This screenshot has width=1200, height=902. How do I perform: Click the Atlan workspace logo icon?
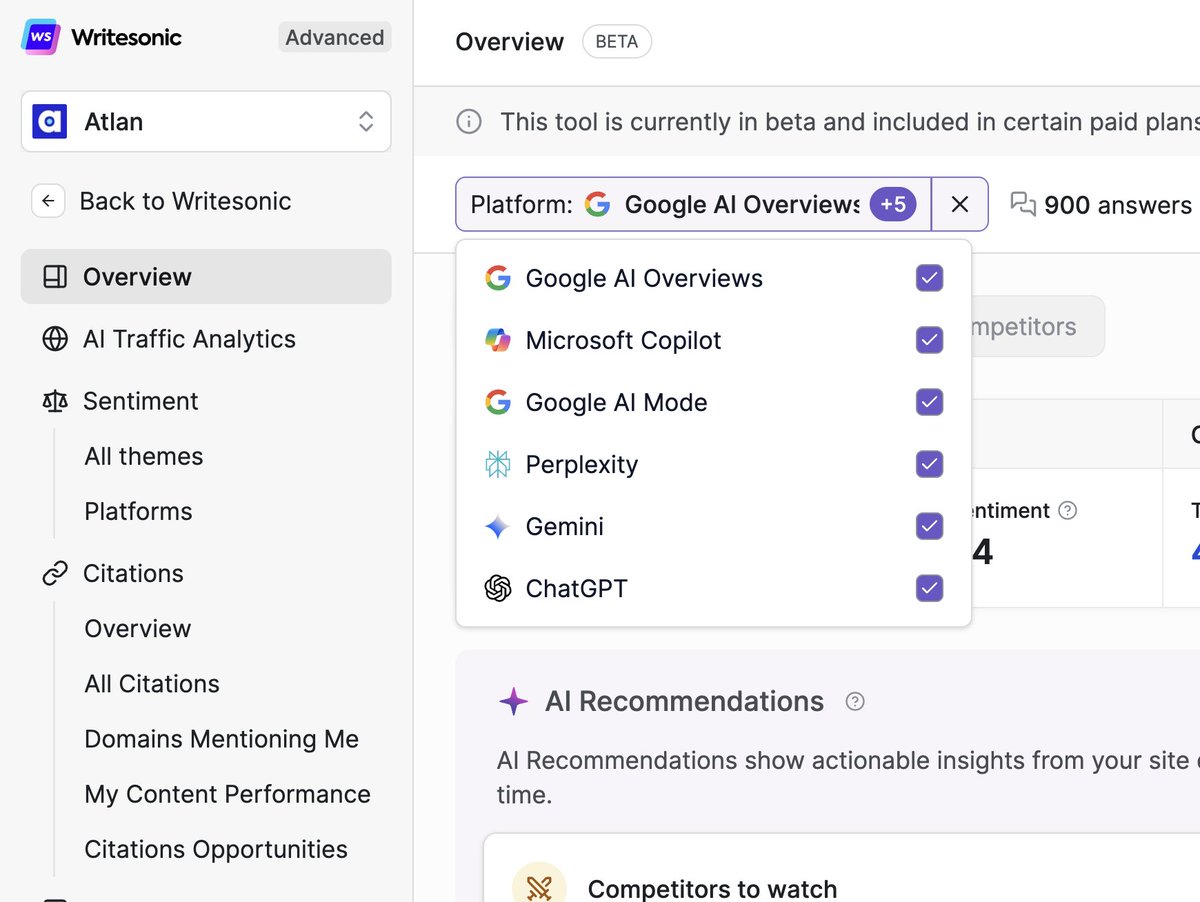point(49,122)
